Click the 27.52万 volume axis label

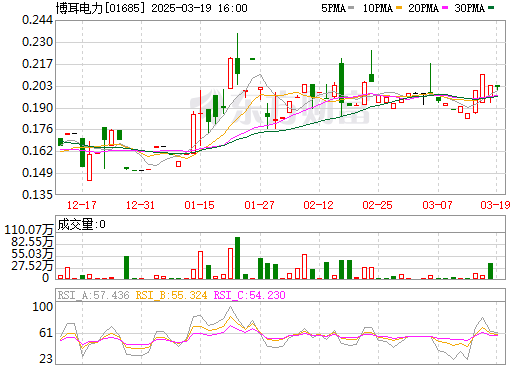click(32, 266)
